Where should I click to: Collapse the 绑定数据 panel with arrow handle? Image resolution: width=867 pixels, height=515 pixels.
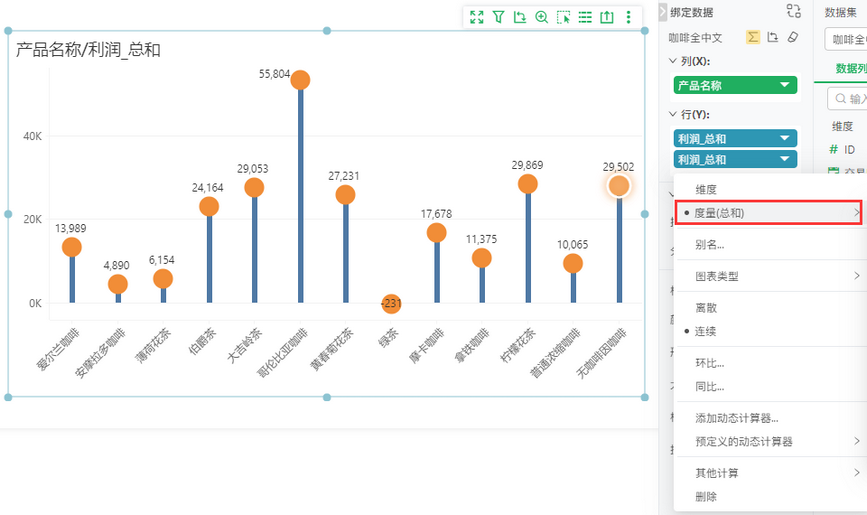coord(662,12)
